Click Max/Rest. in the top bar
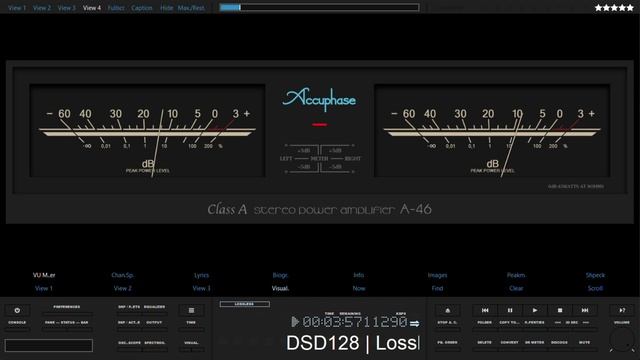This screenshot has height=360, width=640. (x=191, y=8)
